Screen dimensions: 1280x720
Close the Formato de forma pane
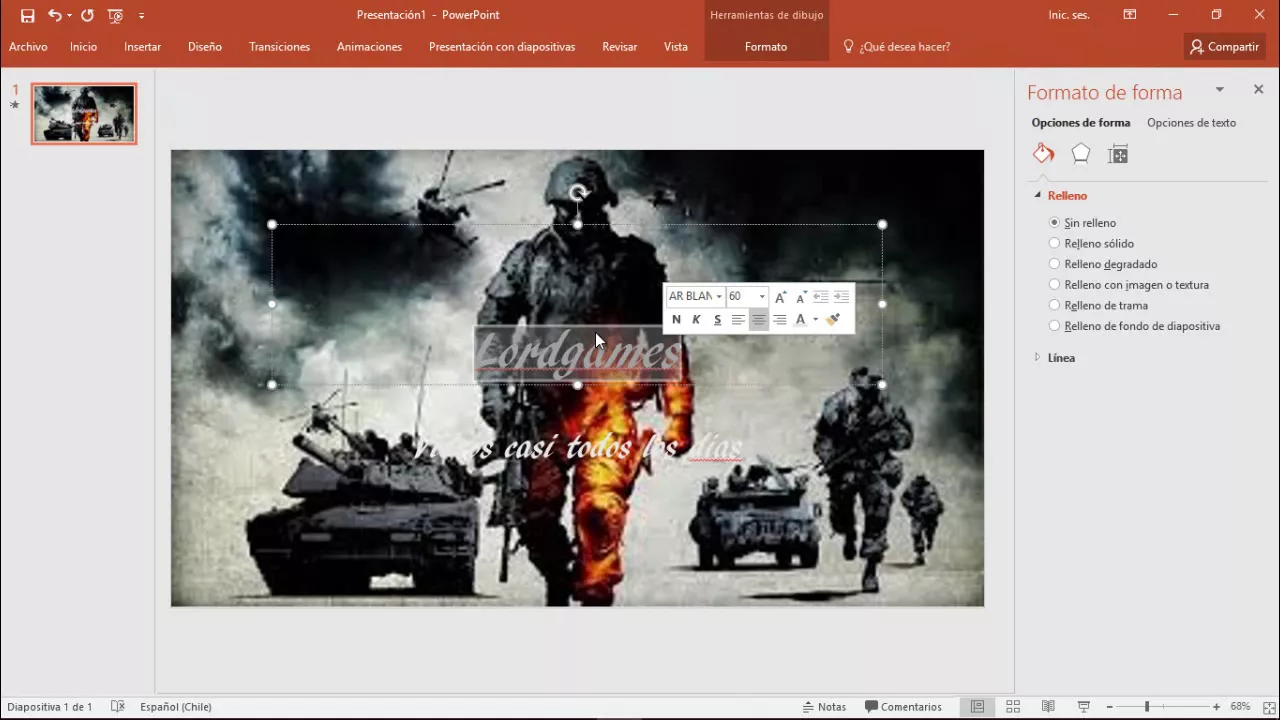coord(1258,90)
